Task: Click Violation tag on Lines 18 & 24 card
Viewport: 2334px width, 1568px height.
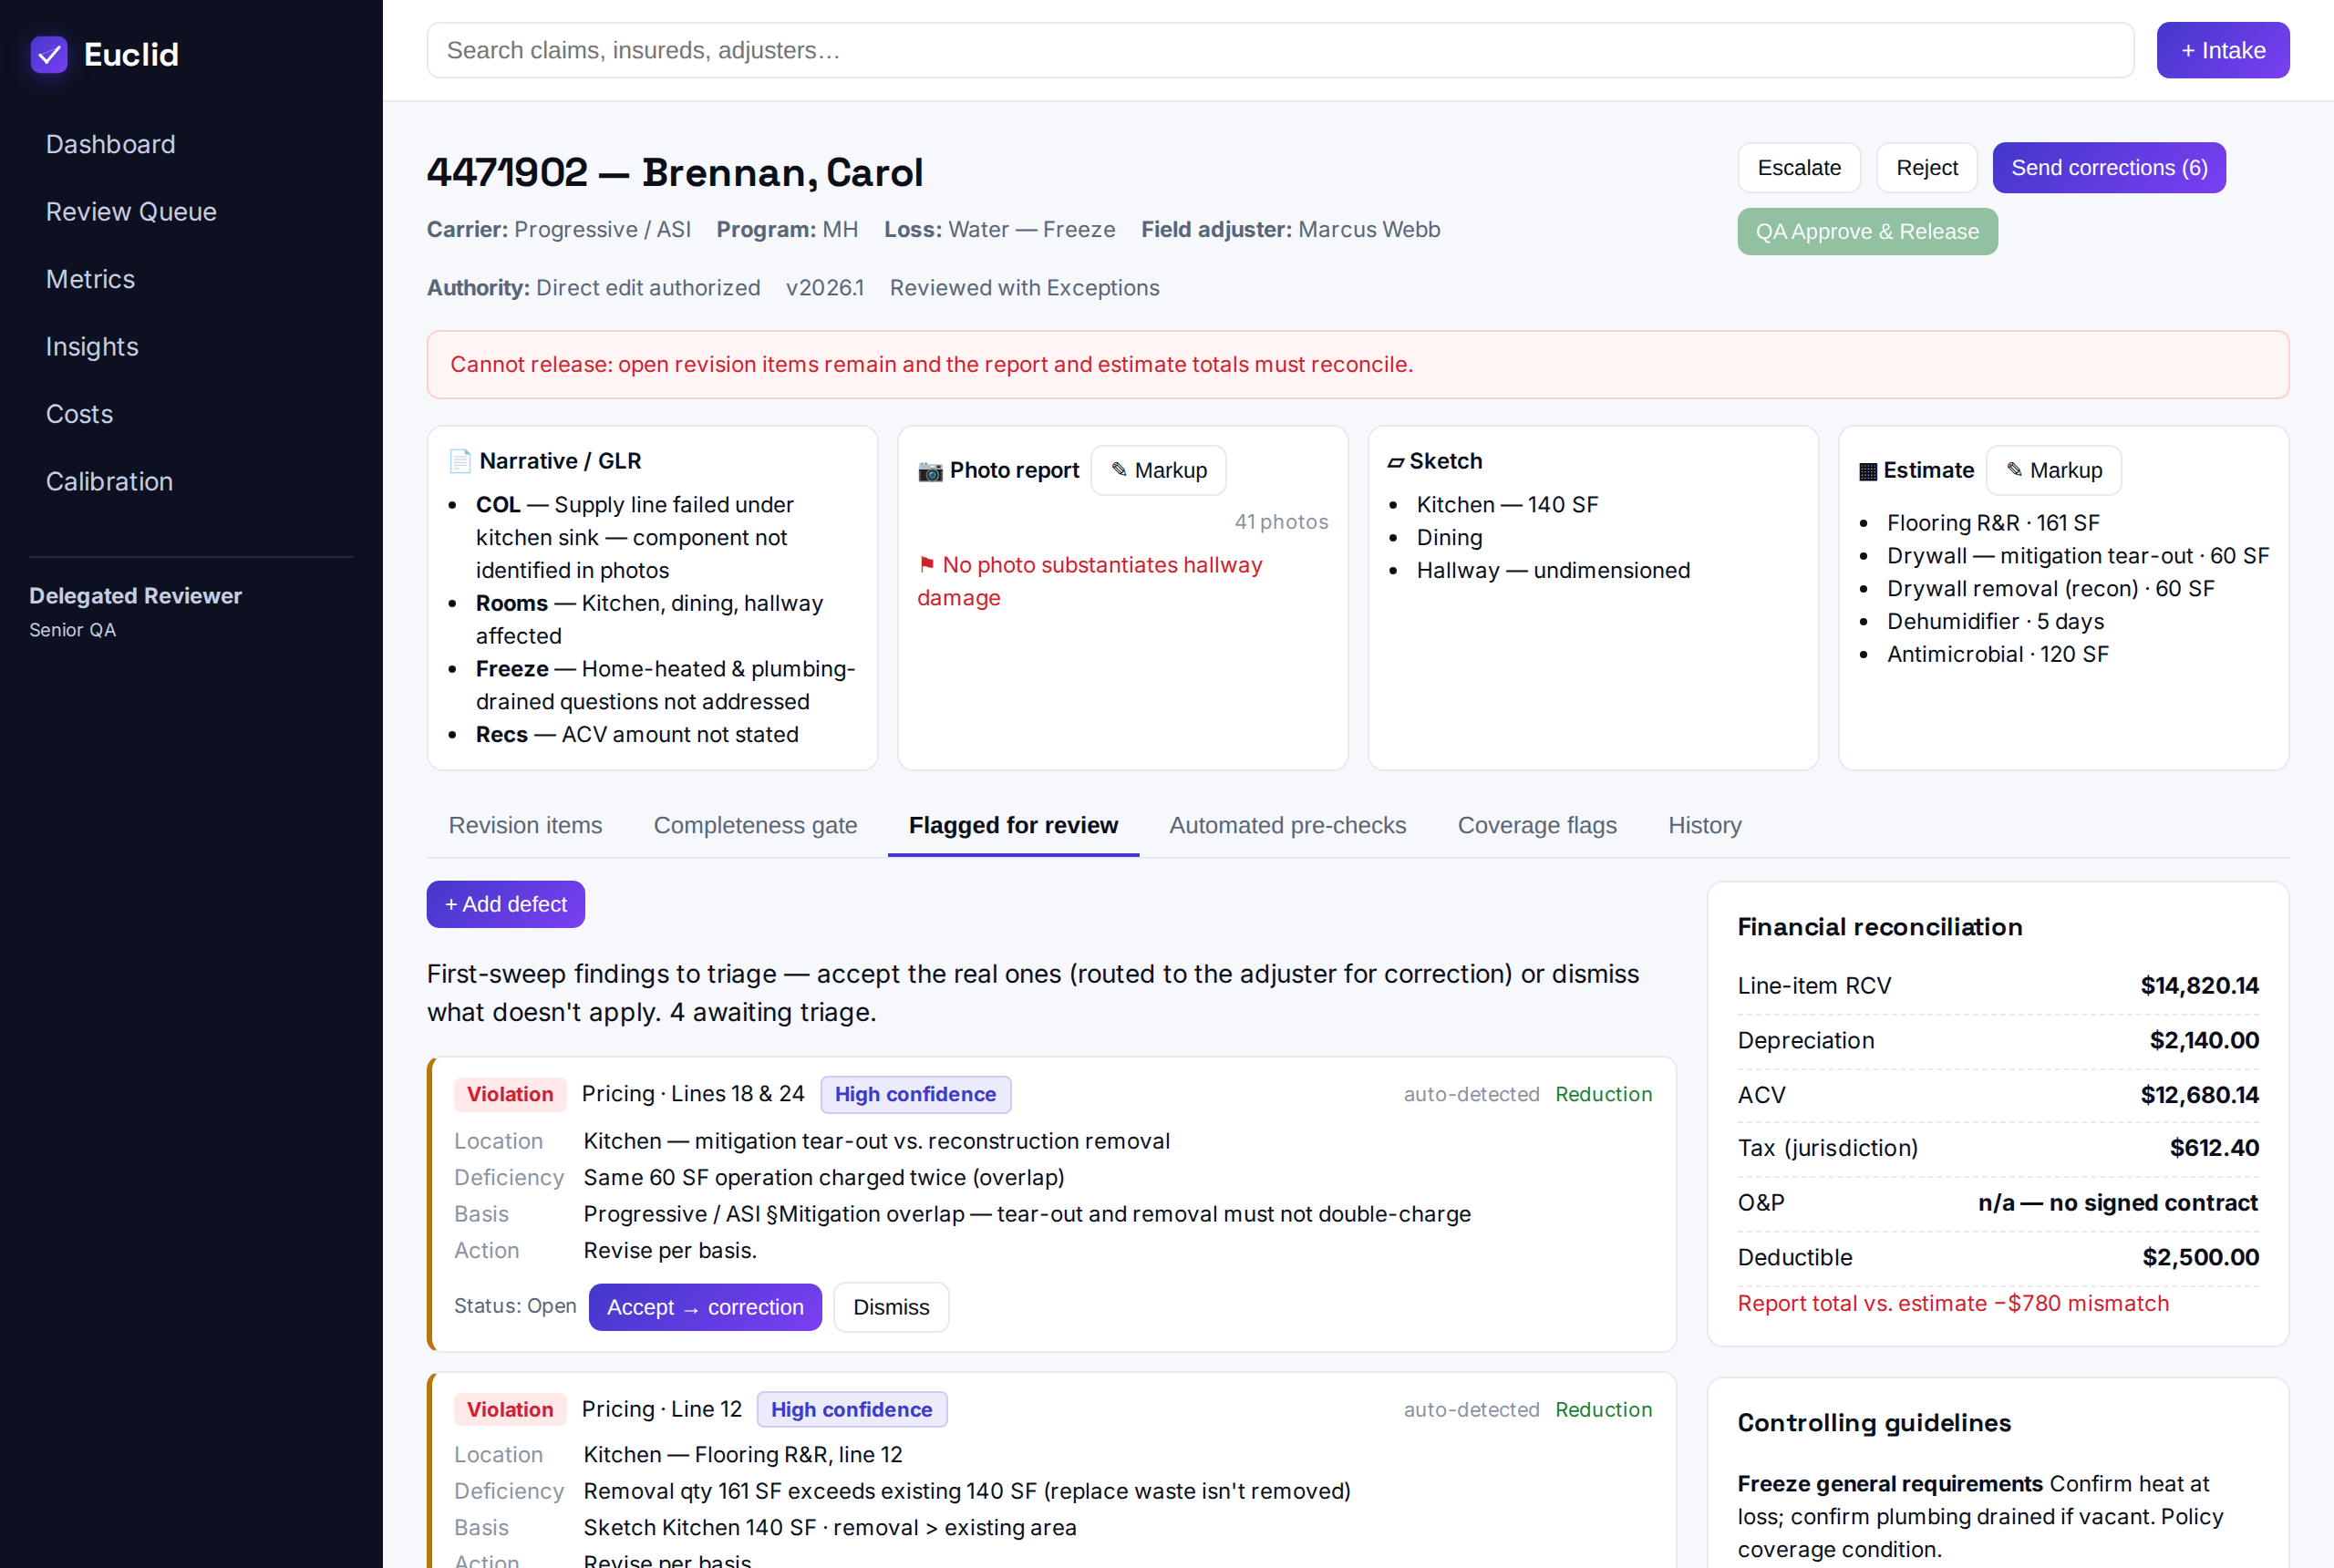Action: point(509,1094)
